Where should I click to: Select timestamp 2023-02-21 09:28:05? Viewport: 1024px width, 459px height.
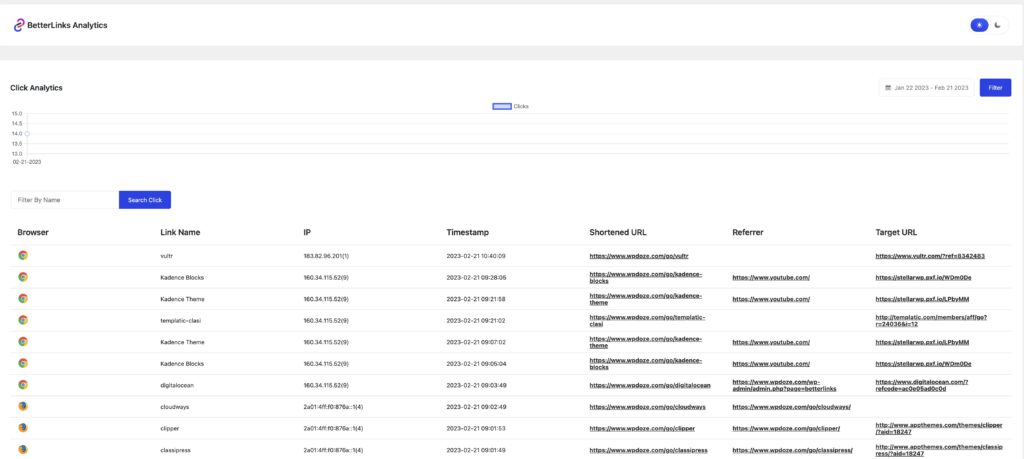475,277
